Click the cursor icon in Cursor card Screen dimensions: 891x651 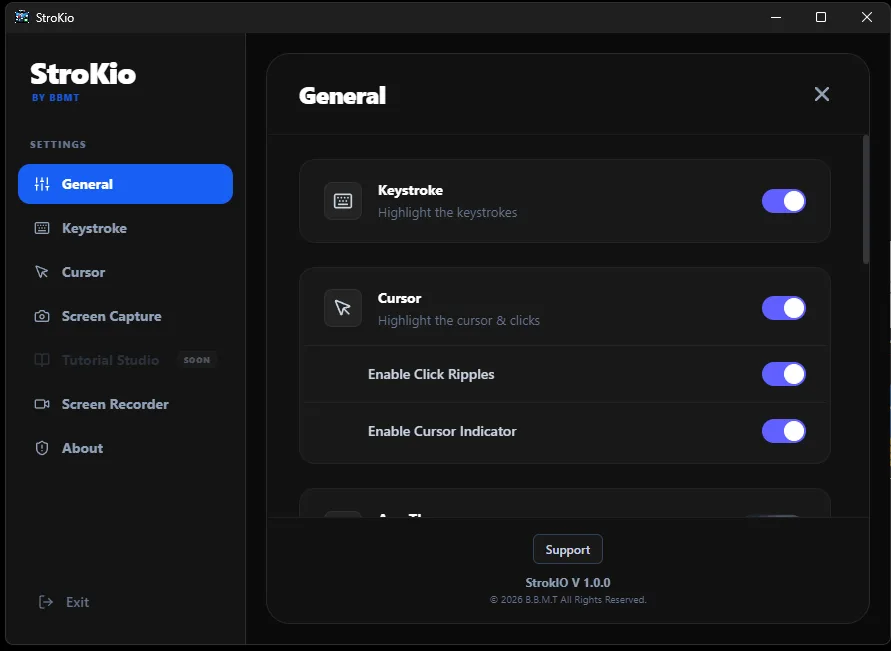tap(343, 308)
